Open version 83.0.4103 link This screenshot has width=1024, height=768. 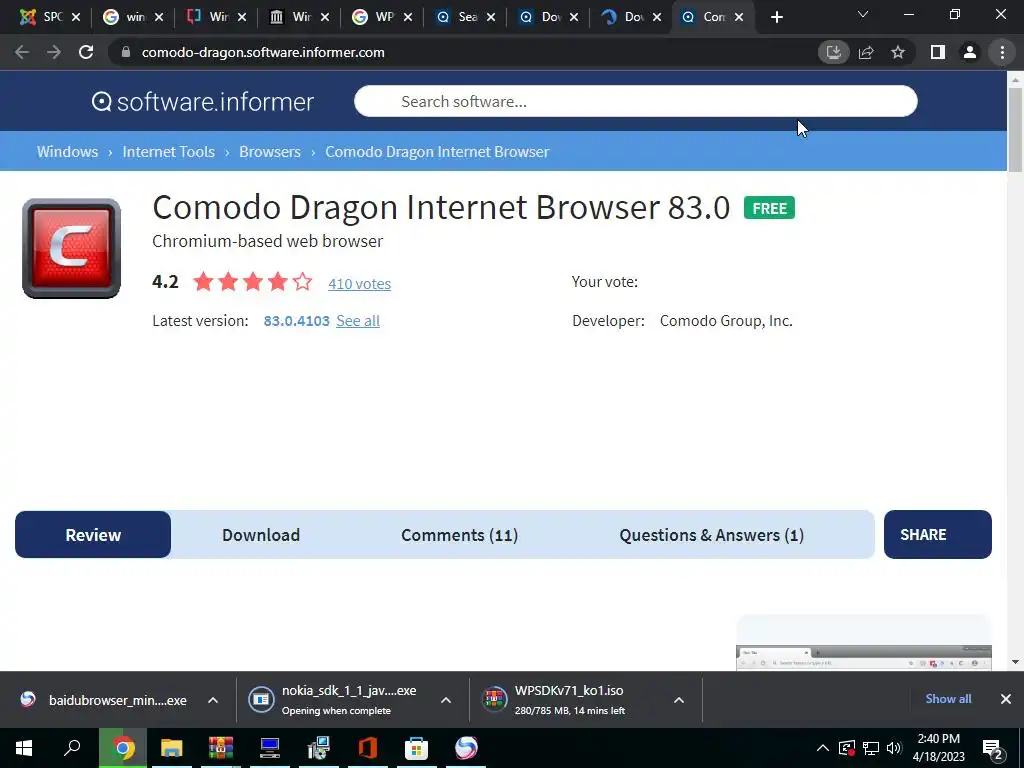point(296,321)
